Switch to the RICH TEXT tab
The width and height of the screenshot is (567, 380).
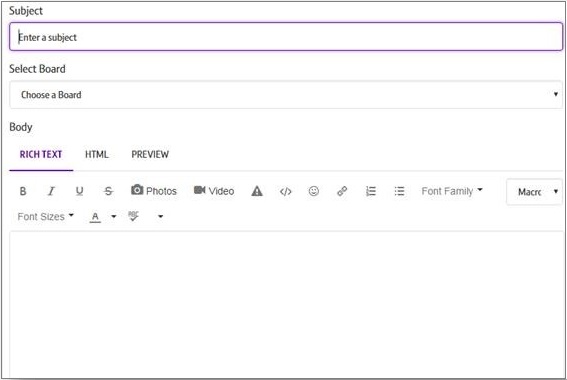[x=41, y=154]
